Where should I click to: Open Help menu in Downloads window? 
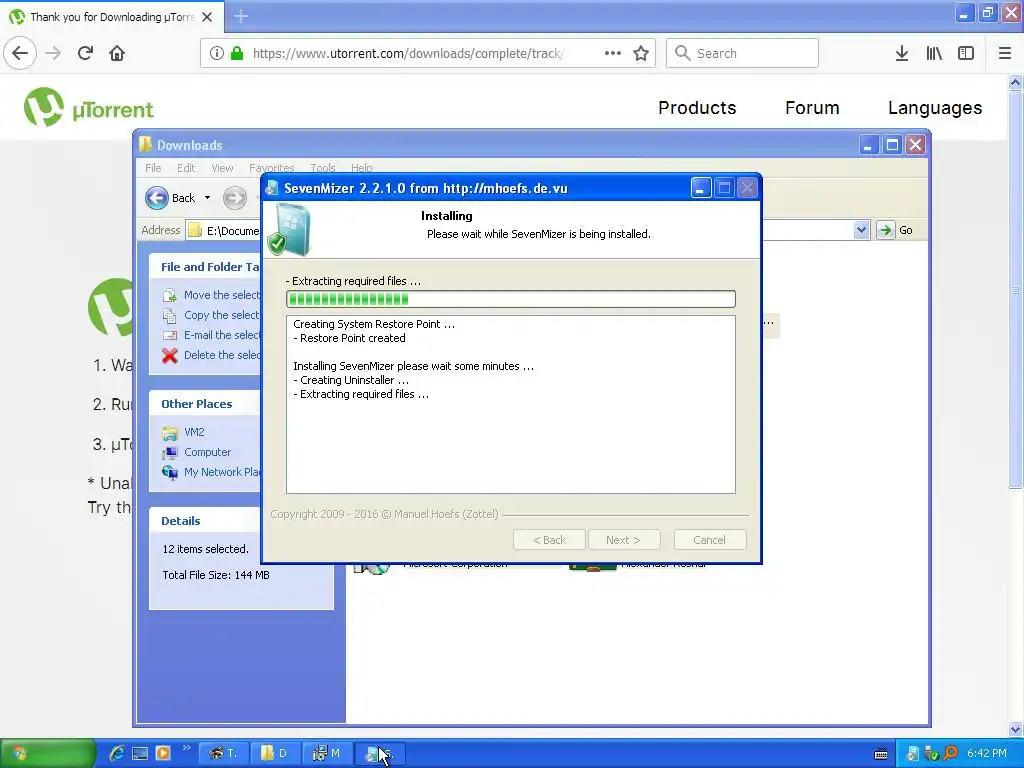361,168
